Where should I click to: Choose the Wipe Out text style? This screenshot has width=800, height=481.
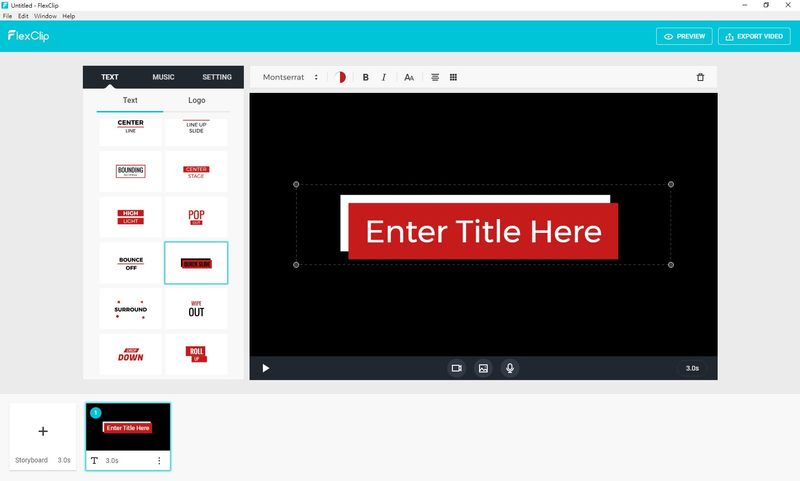pyautogui.click(x=196, y=309)
